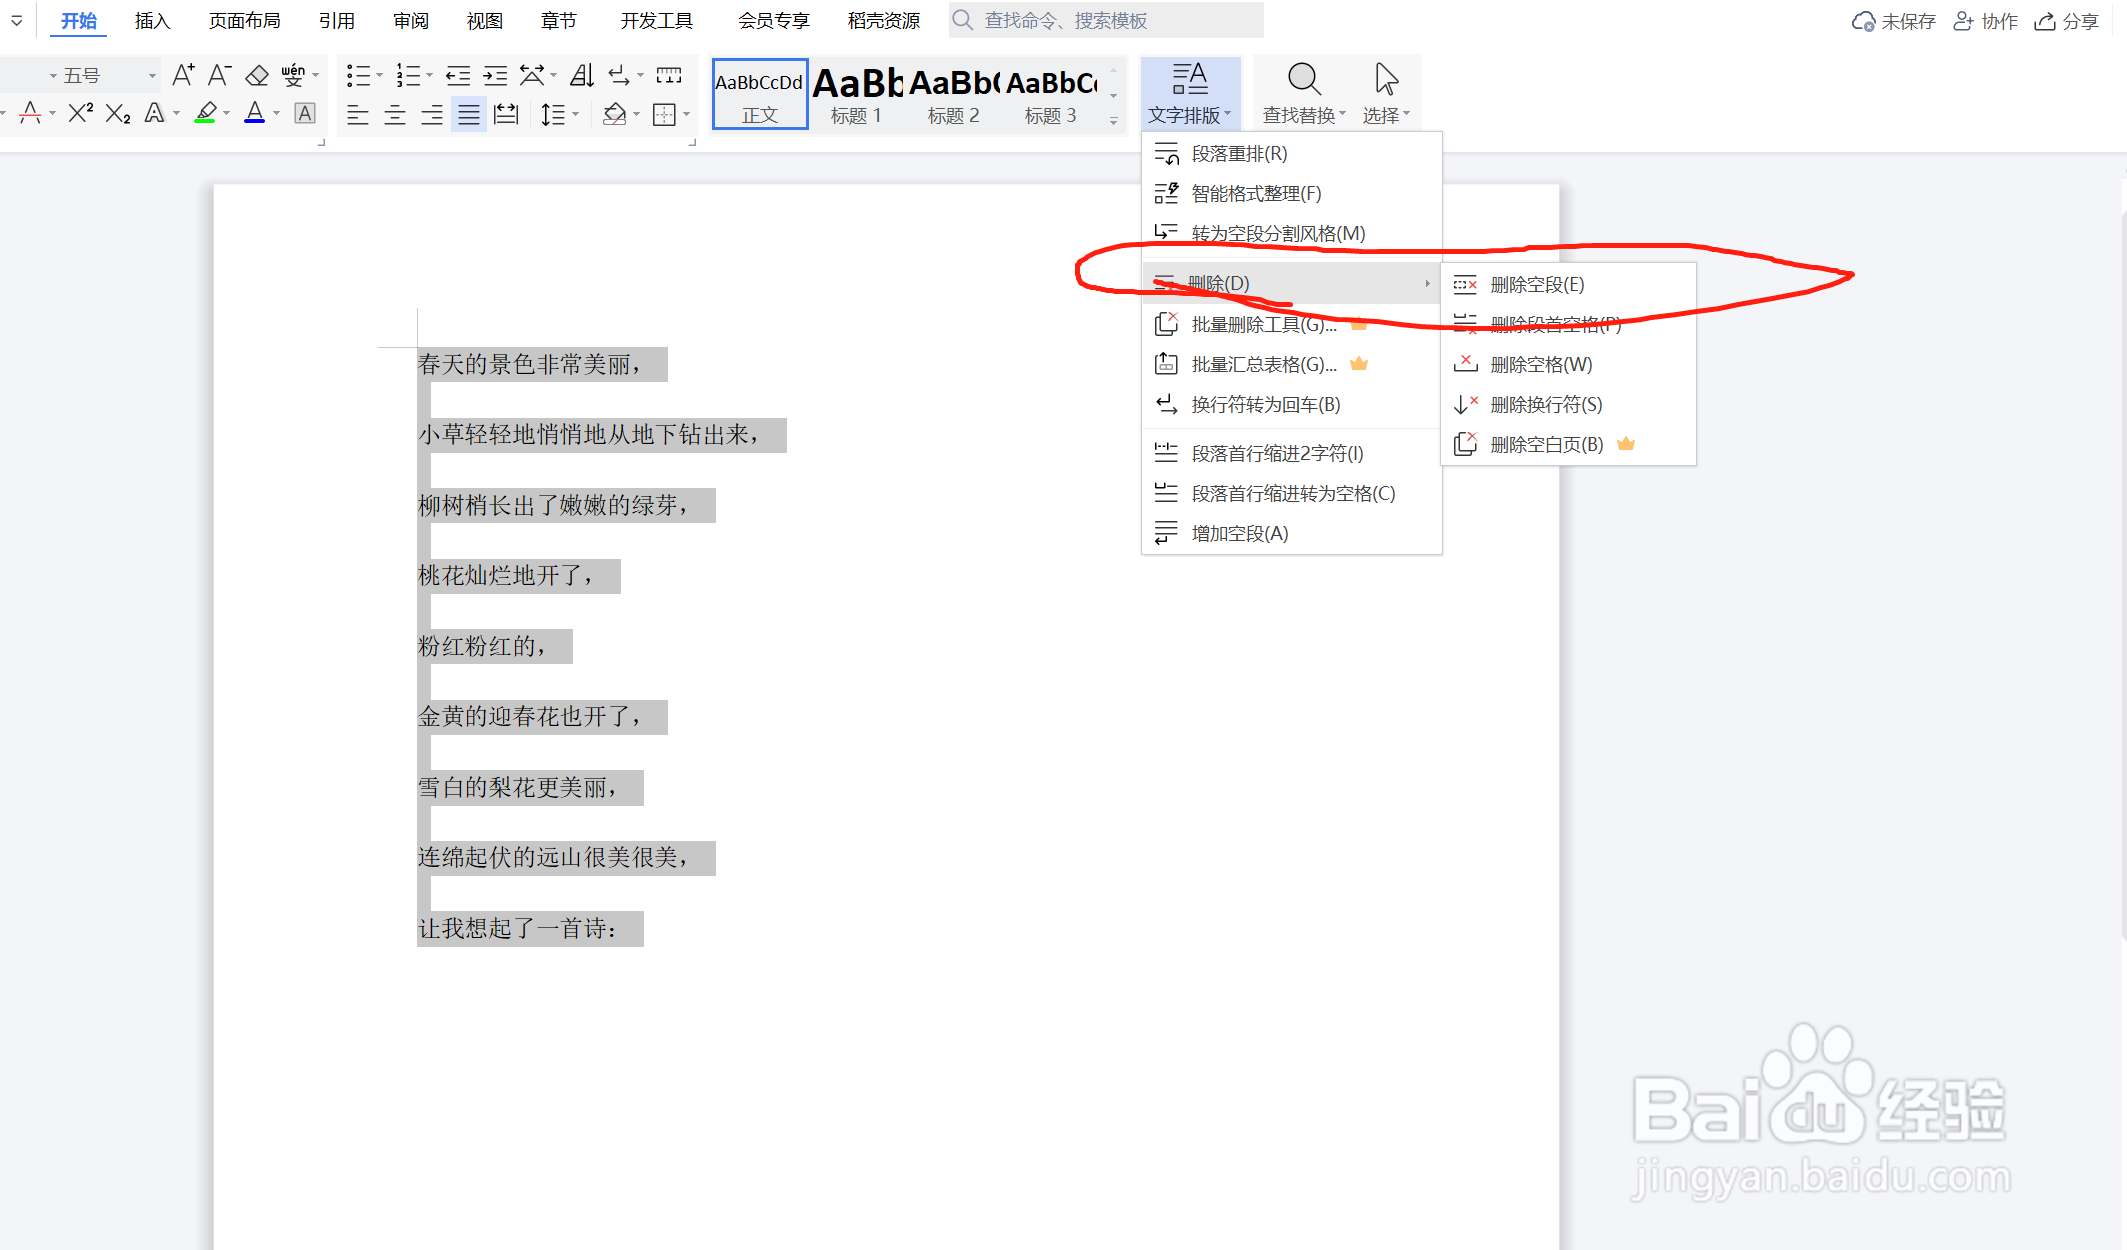2127x1250 pixels.
Task: Apply distributed alignment
Action: point(507,114)
